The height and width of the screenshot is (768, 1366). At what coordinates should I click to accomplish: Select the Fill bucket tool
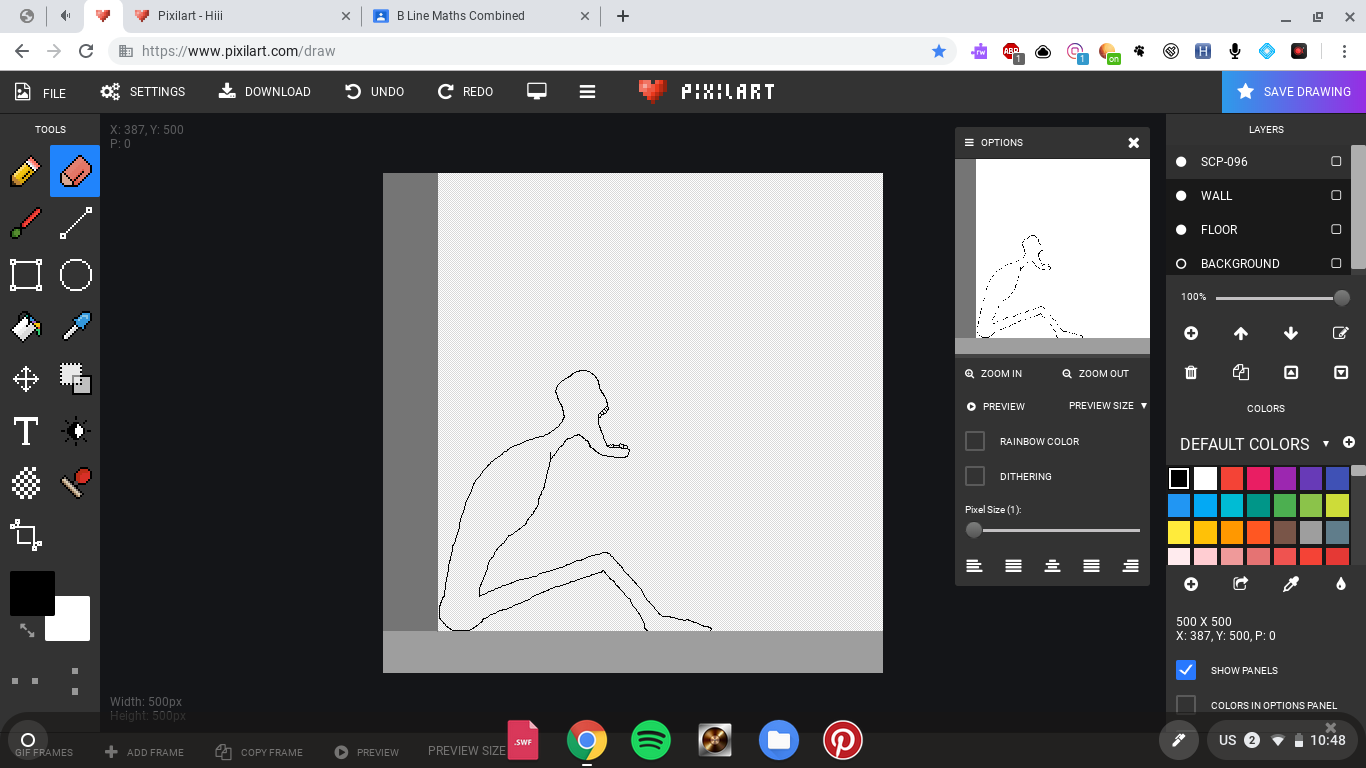25,327
